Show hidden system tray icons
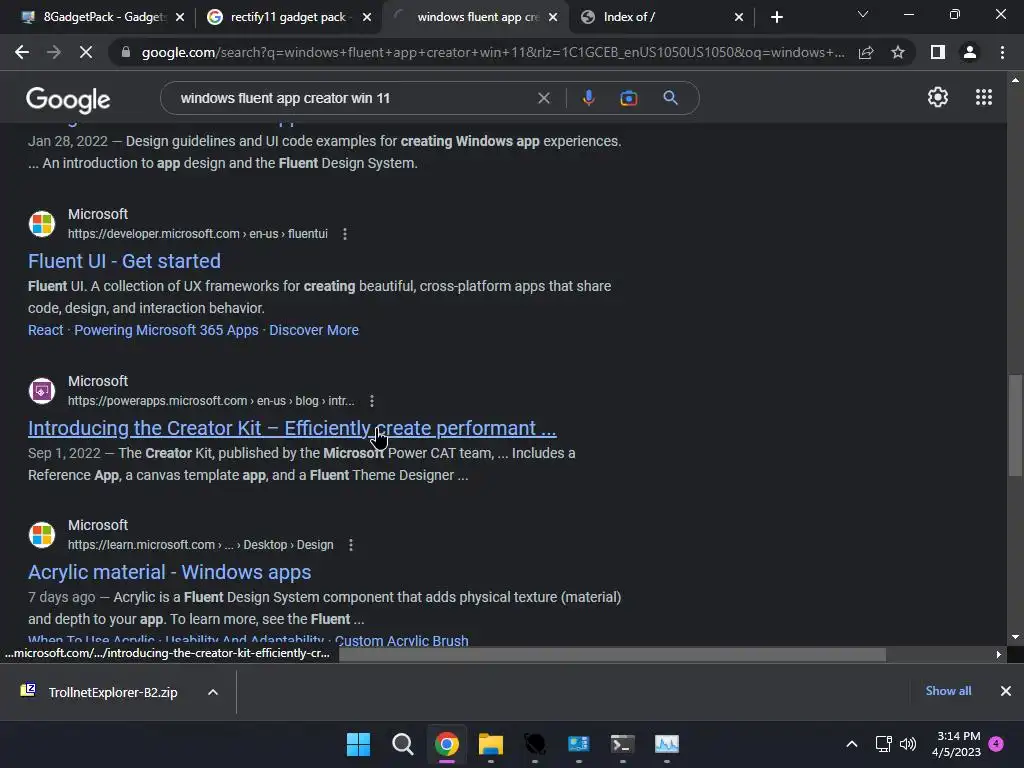The image size is (1024, 768). pos(852,744)
